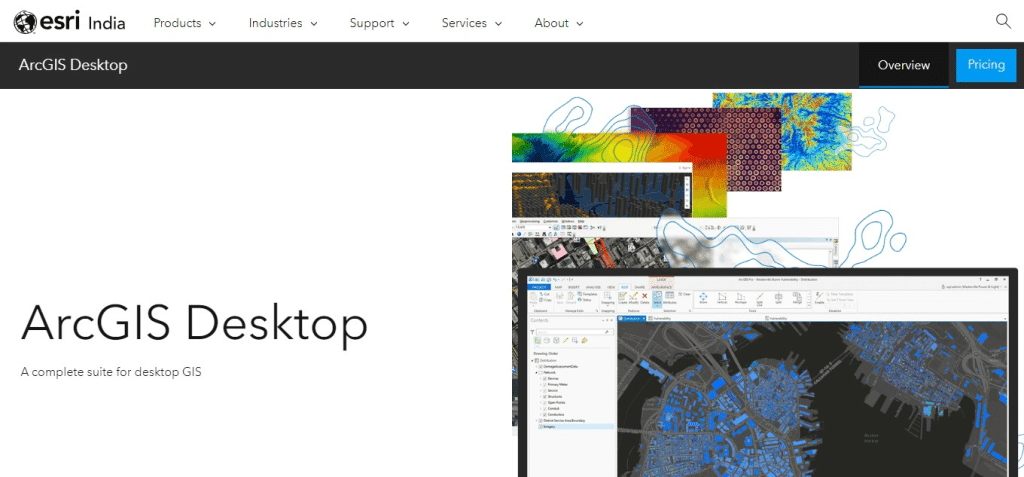The width and height of the screenshot is (1024, 477).
Task: Open the INSERT ribbon tab
Action: tap(574, 287)
